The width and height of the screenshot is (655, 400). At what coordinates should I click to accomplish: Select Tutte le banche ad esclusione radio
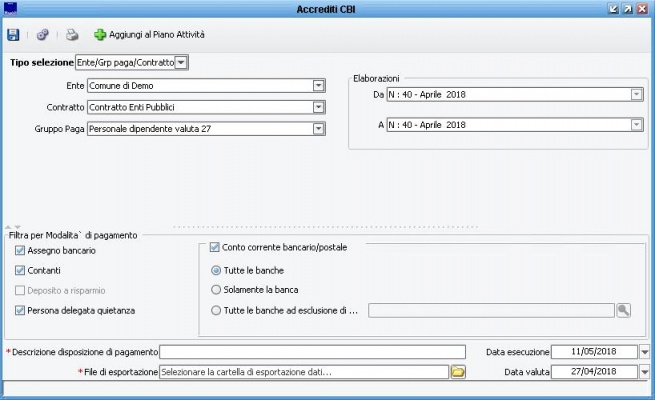click(216, 311)
